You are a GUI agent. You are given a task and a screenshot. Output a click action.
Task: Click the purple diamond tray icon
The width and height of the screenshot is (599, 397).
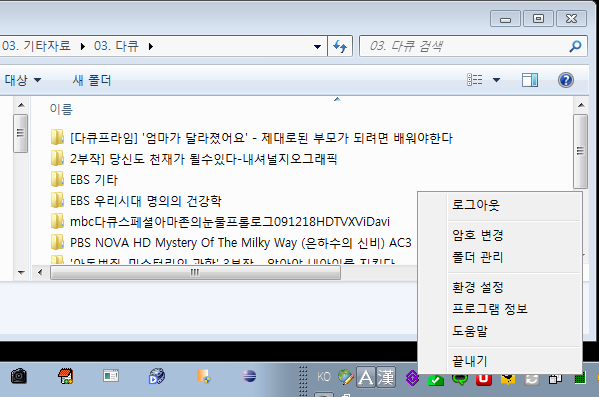[412, 379]
